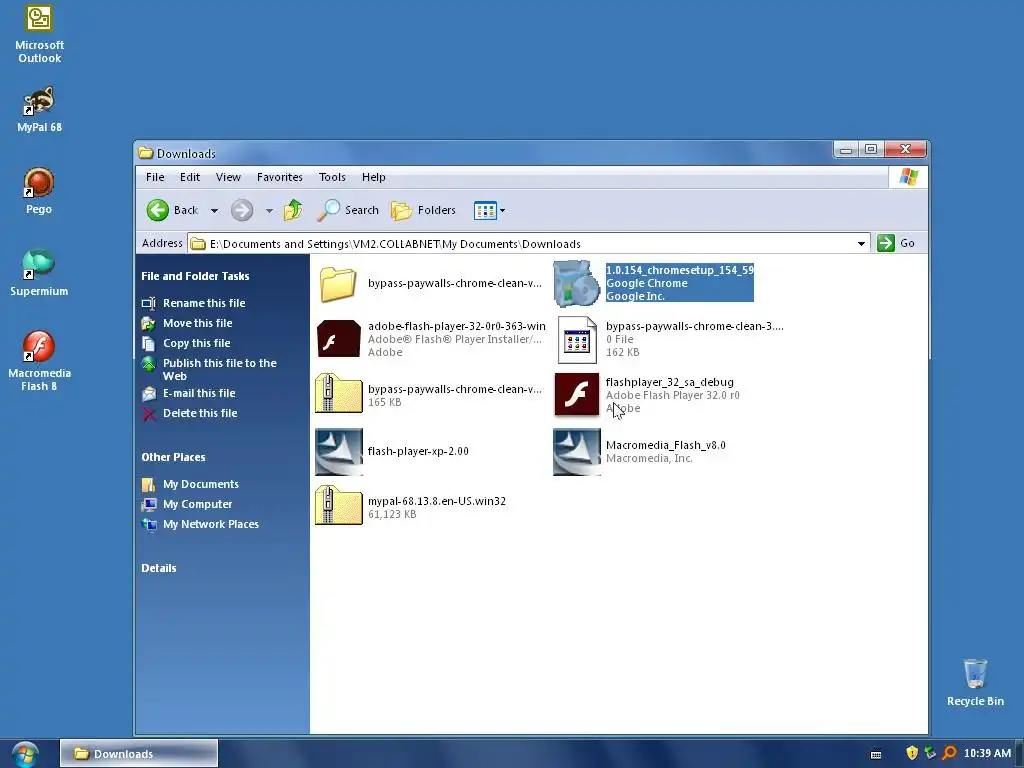This screenshot has width=1024, height=768.
Task: Click Downloads taskbar button
Action: [x=139, y=754]
